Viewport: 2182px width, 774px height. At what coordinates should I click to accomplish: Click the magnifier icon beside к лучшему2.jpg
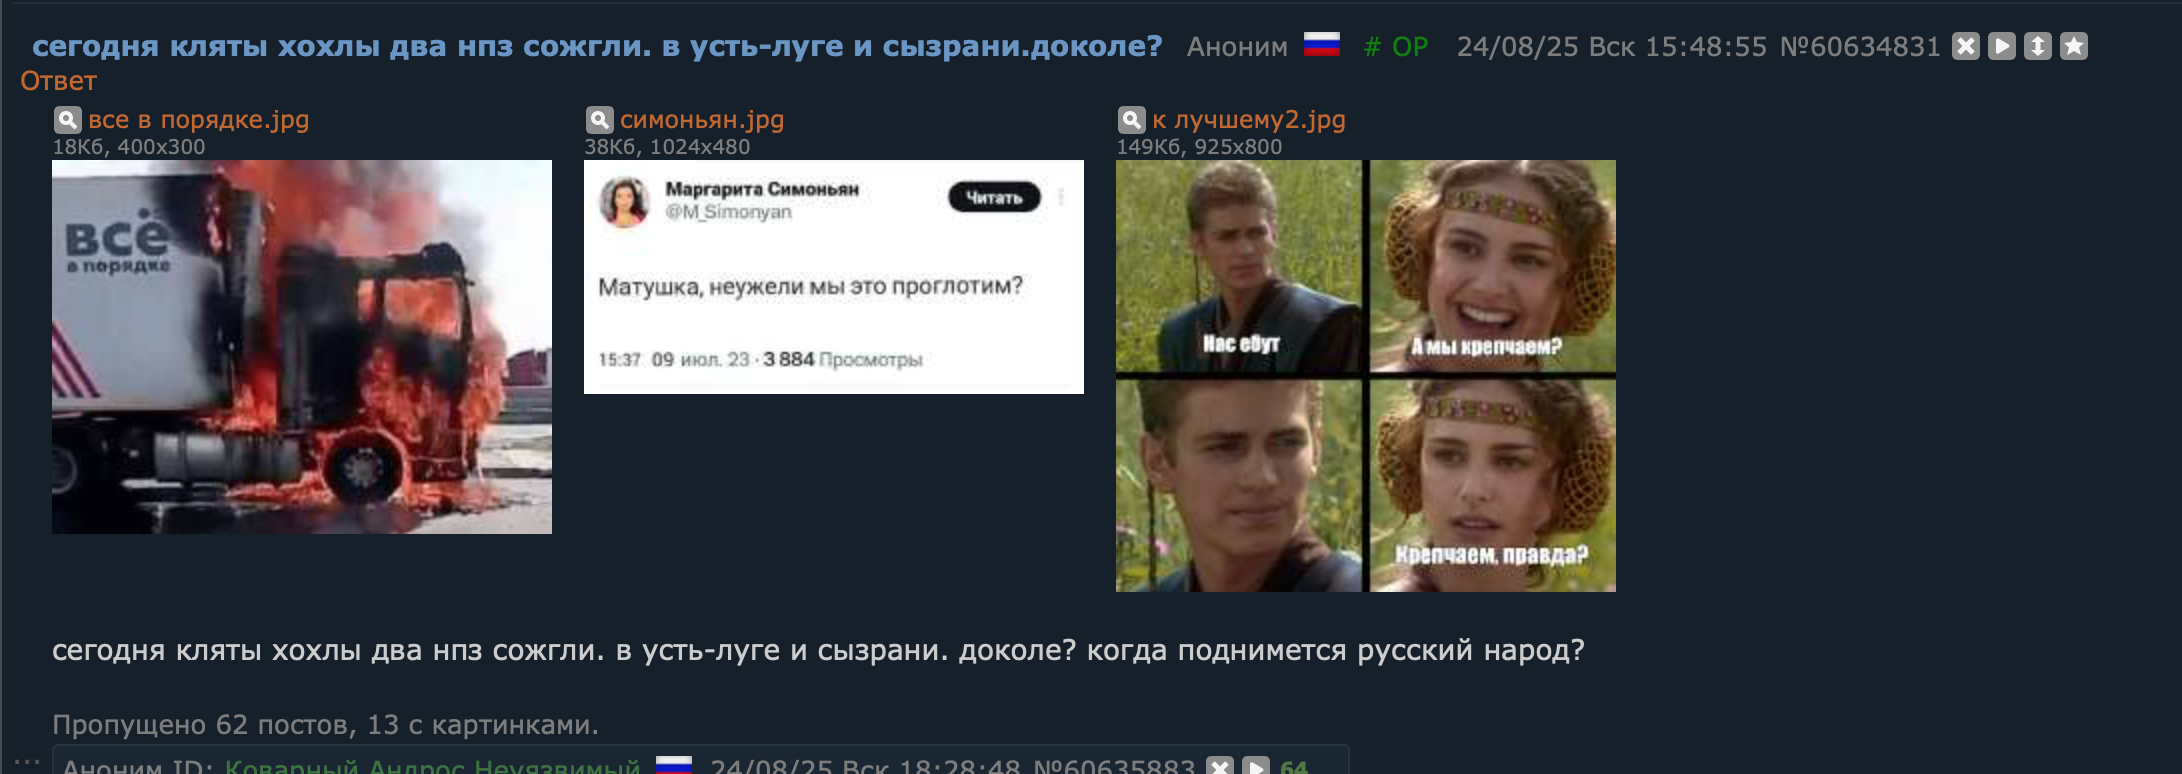1131,120
